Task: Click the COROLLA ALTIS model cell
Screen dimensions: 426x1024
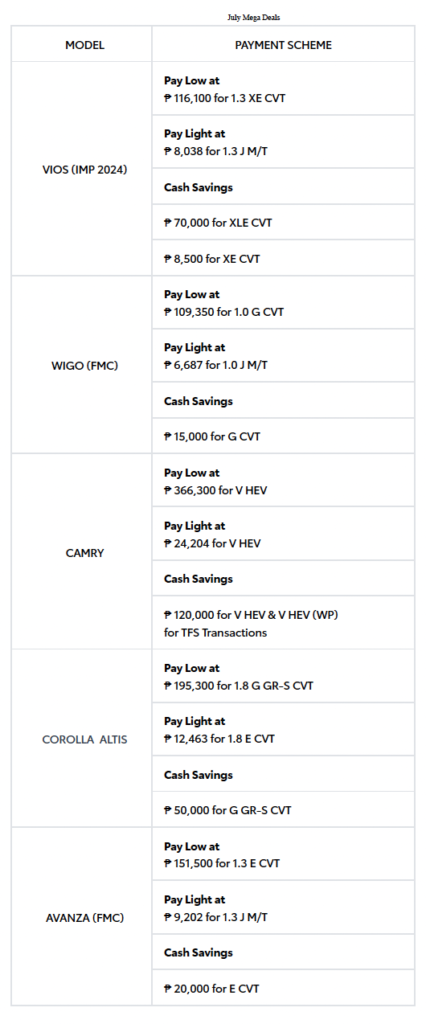Action: pos(82,739)
